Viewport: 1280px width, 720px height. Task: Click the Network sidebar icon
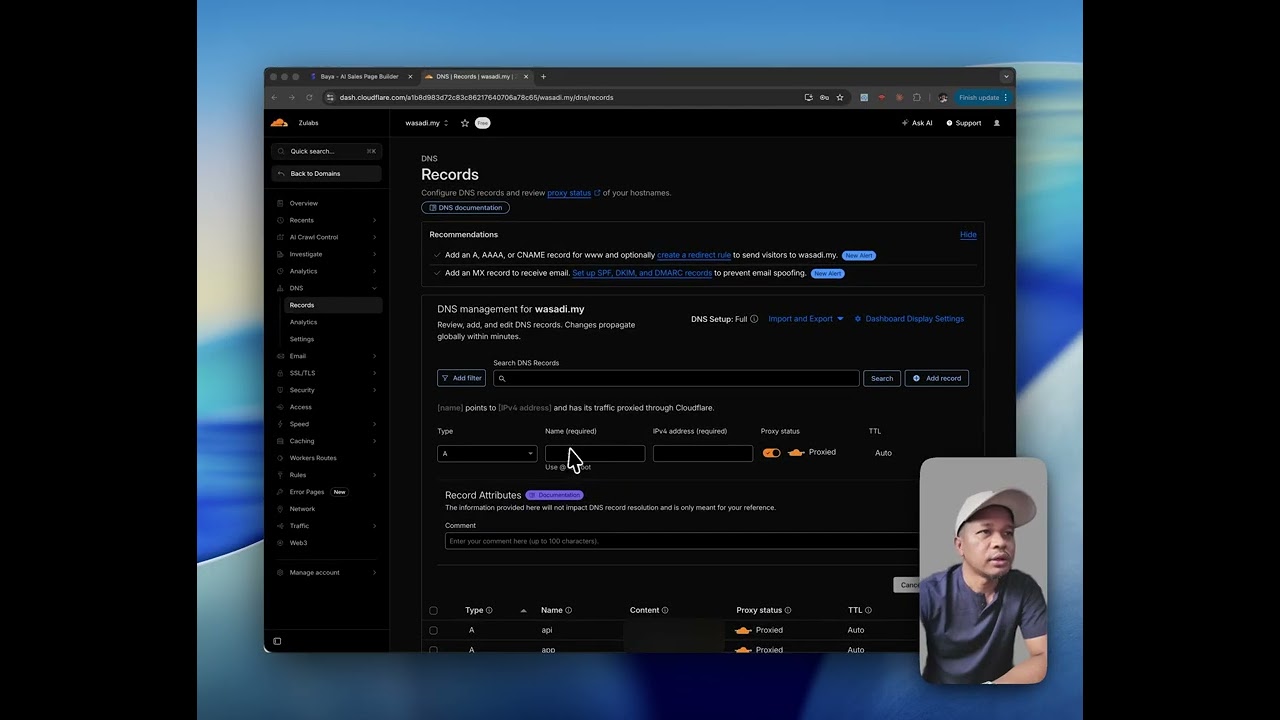click(280, 509)
